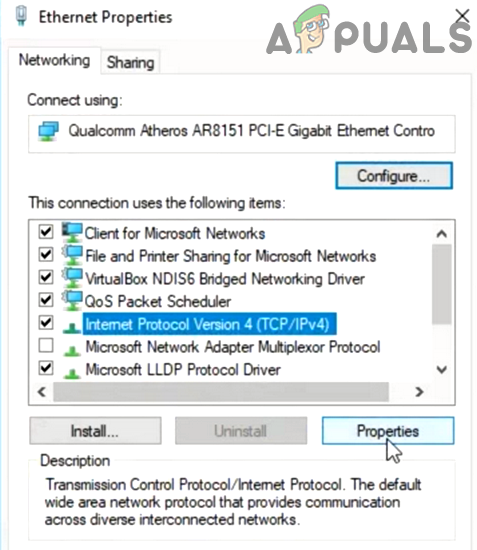Select the Networking tab
This screenshot has width=477, height=550.
(x=54, y=60)
